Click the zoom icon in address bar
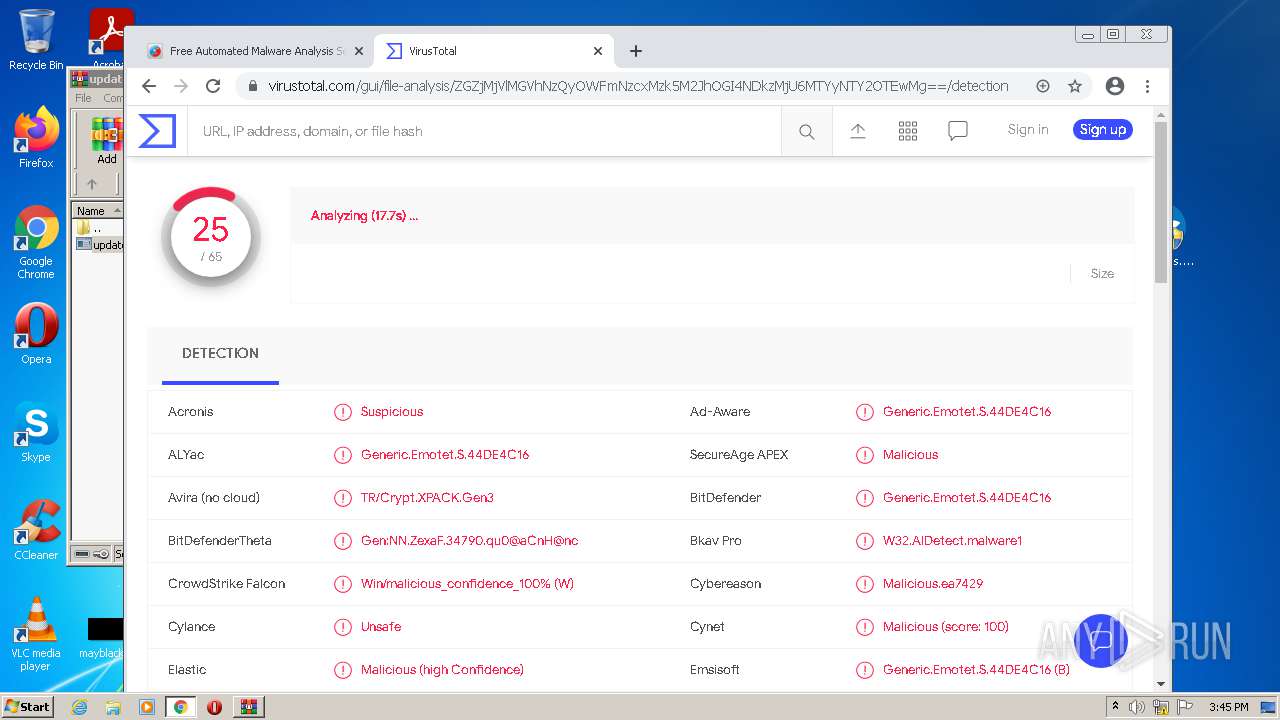Viewport: 1280px width, 720px height. tap(1043, 86)
